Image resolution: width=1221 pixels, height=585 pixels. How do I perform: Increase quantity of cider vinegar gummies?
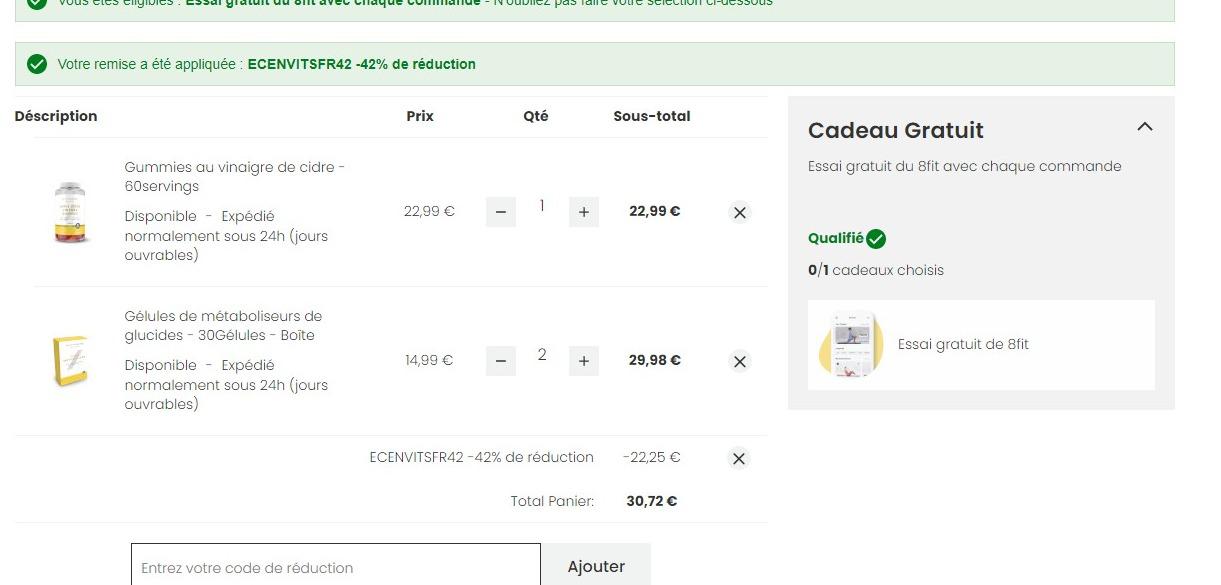pyautogui.click(x=584, y=212)
